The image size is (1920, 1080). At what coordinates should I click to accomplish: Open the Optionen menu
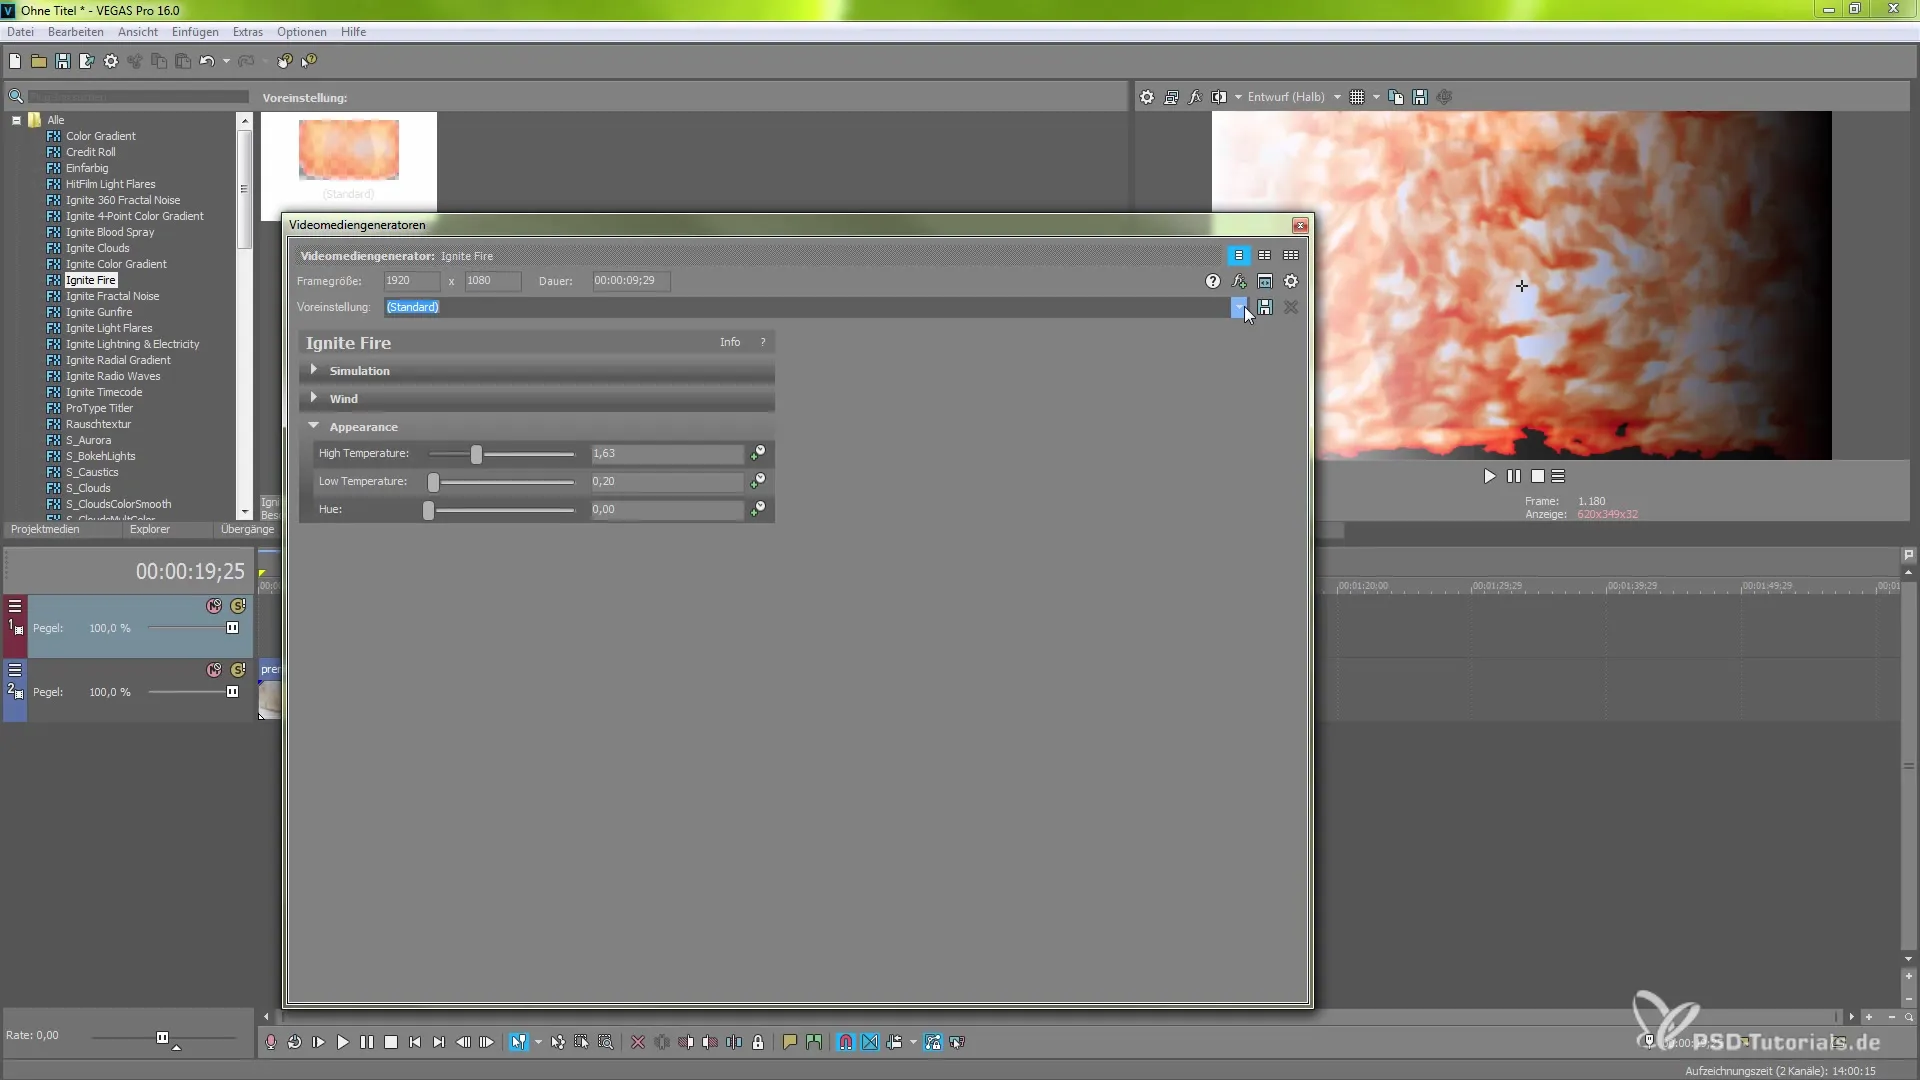[302, 32]
